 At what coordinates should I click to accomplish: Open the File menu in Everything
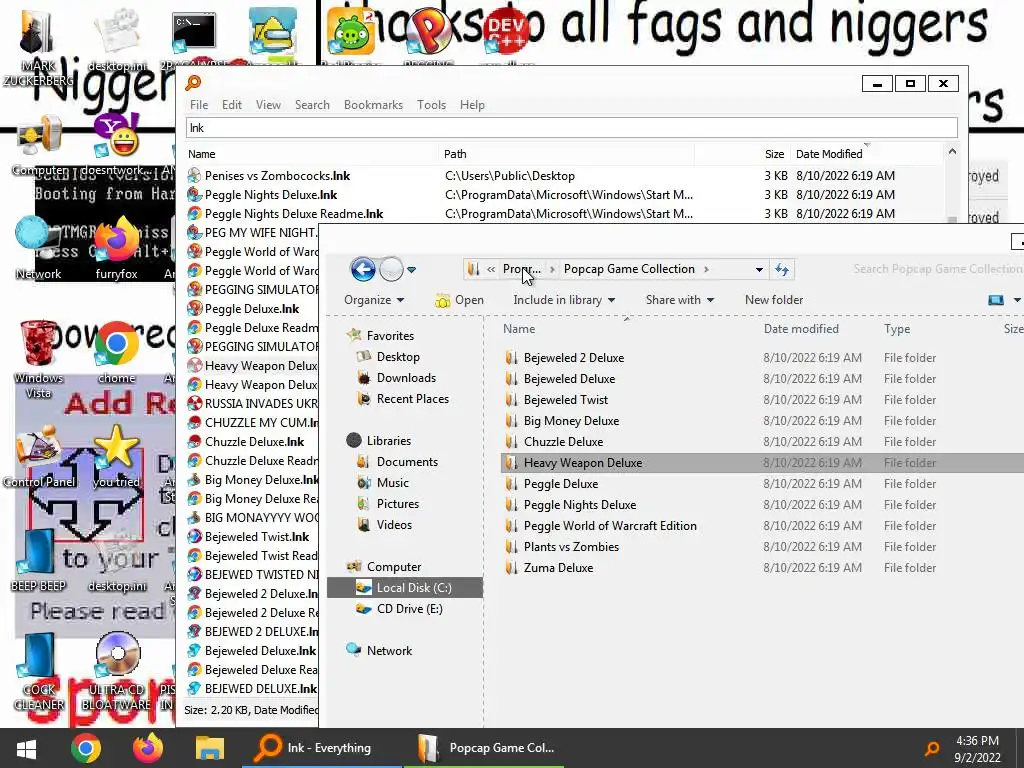point(199,104)
